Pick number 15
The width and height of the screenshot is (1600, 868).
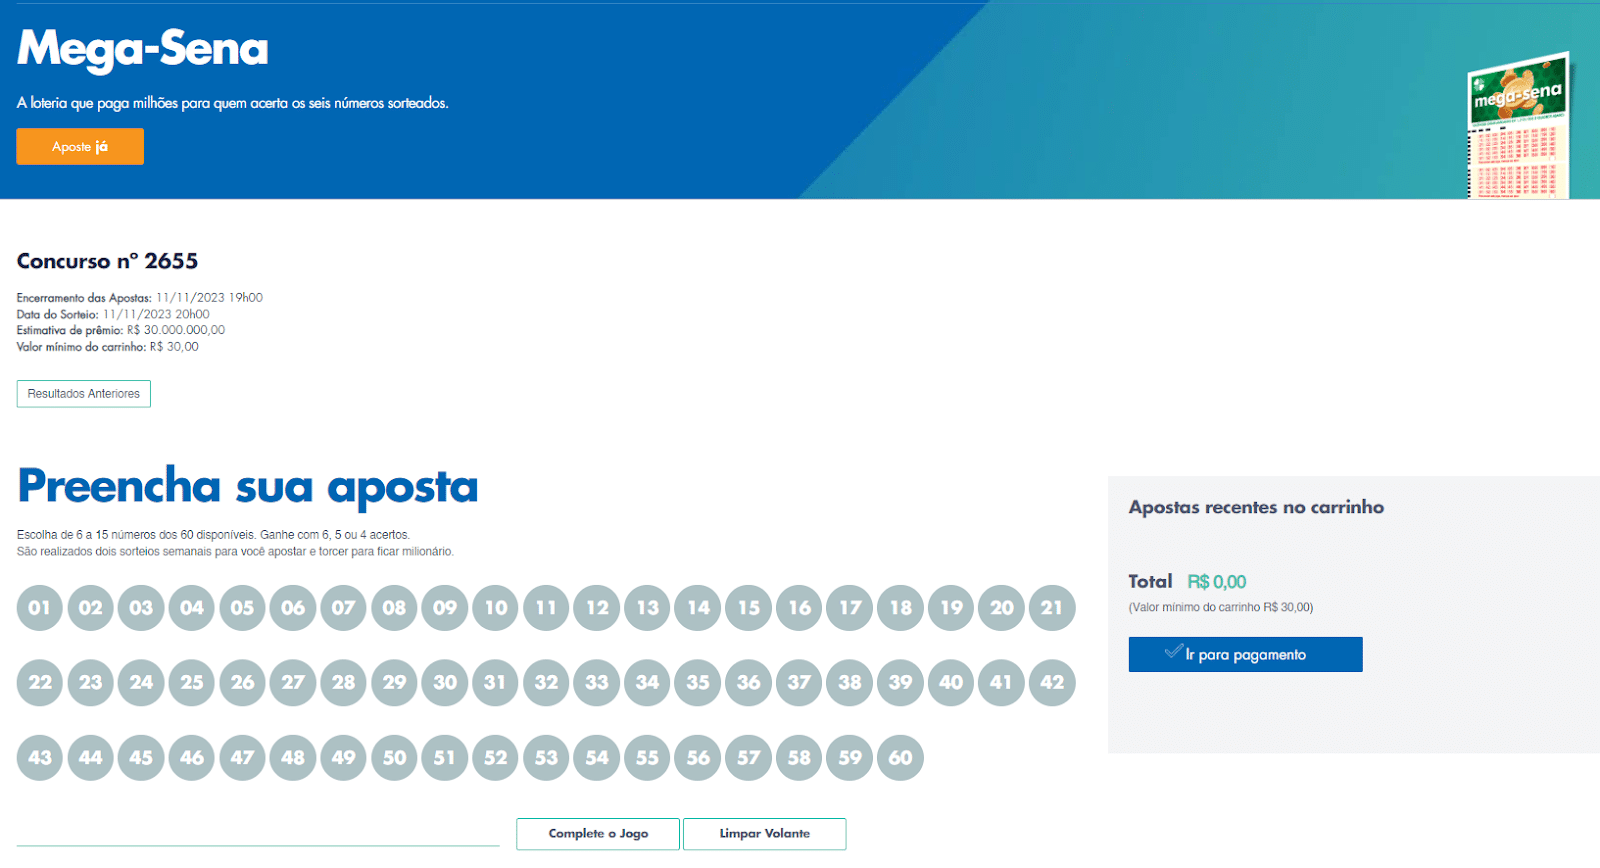coord(749,608)
